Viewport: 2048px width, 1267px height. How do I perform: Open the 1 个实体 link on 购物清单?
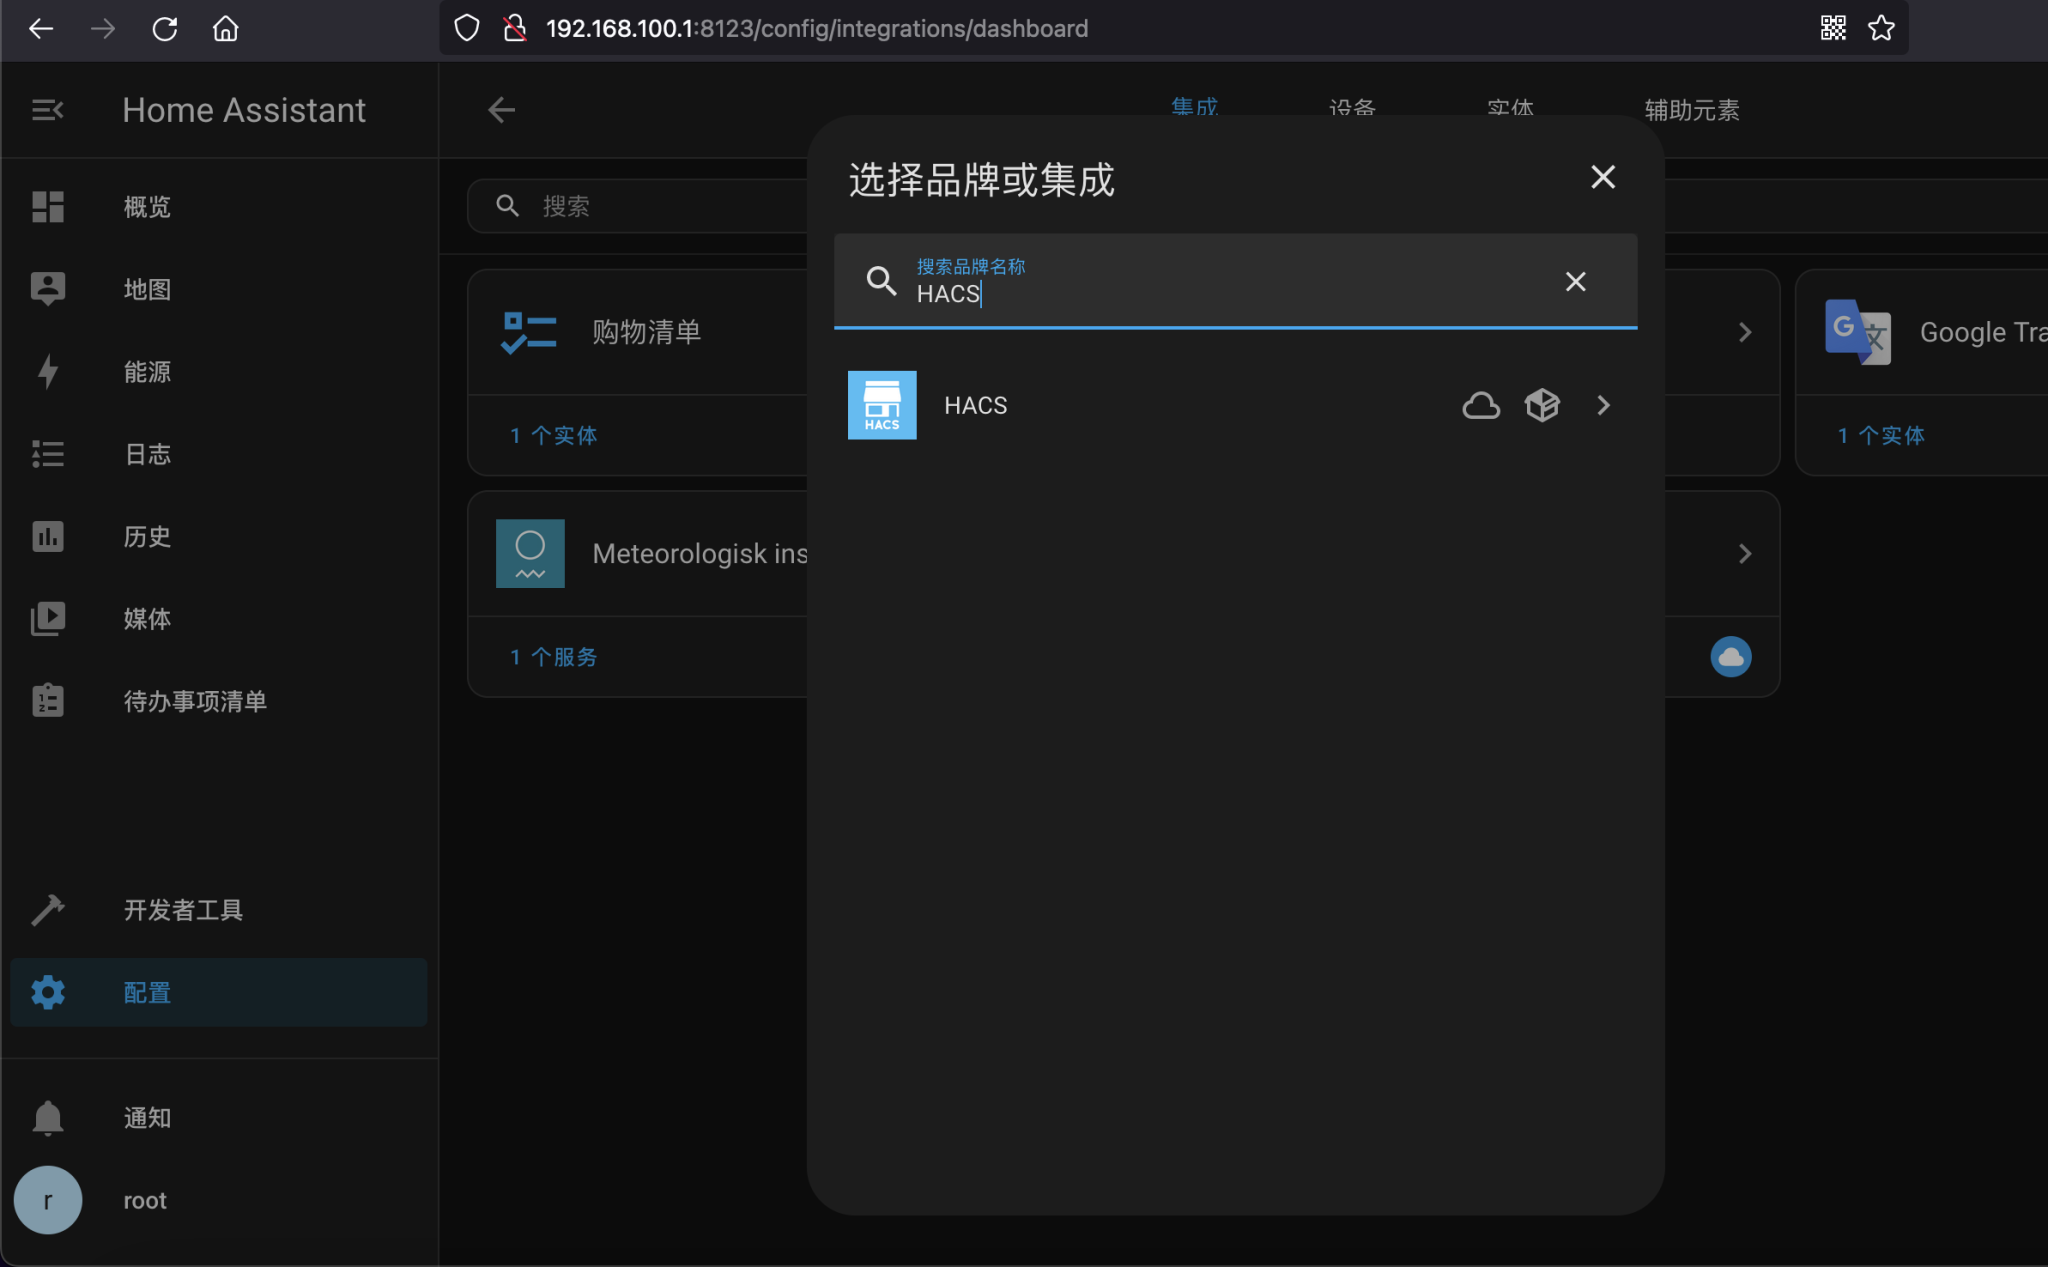[552, 435]
